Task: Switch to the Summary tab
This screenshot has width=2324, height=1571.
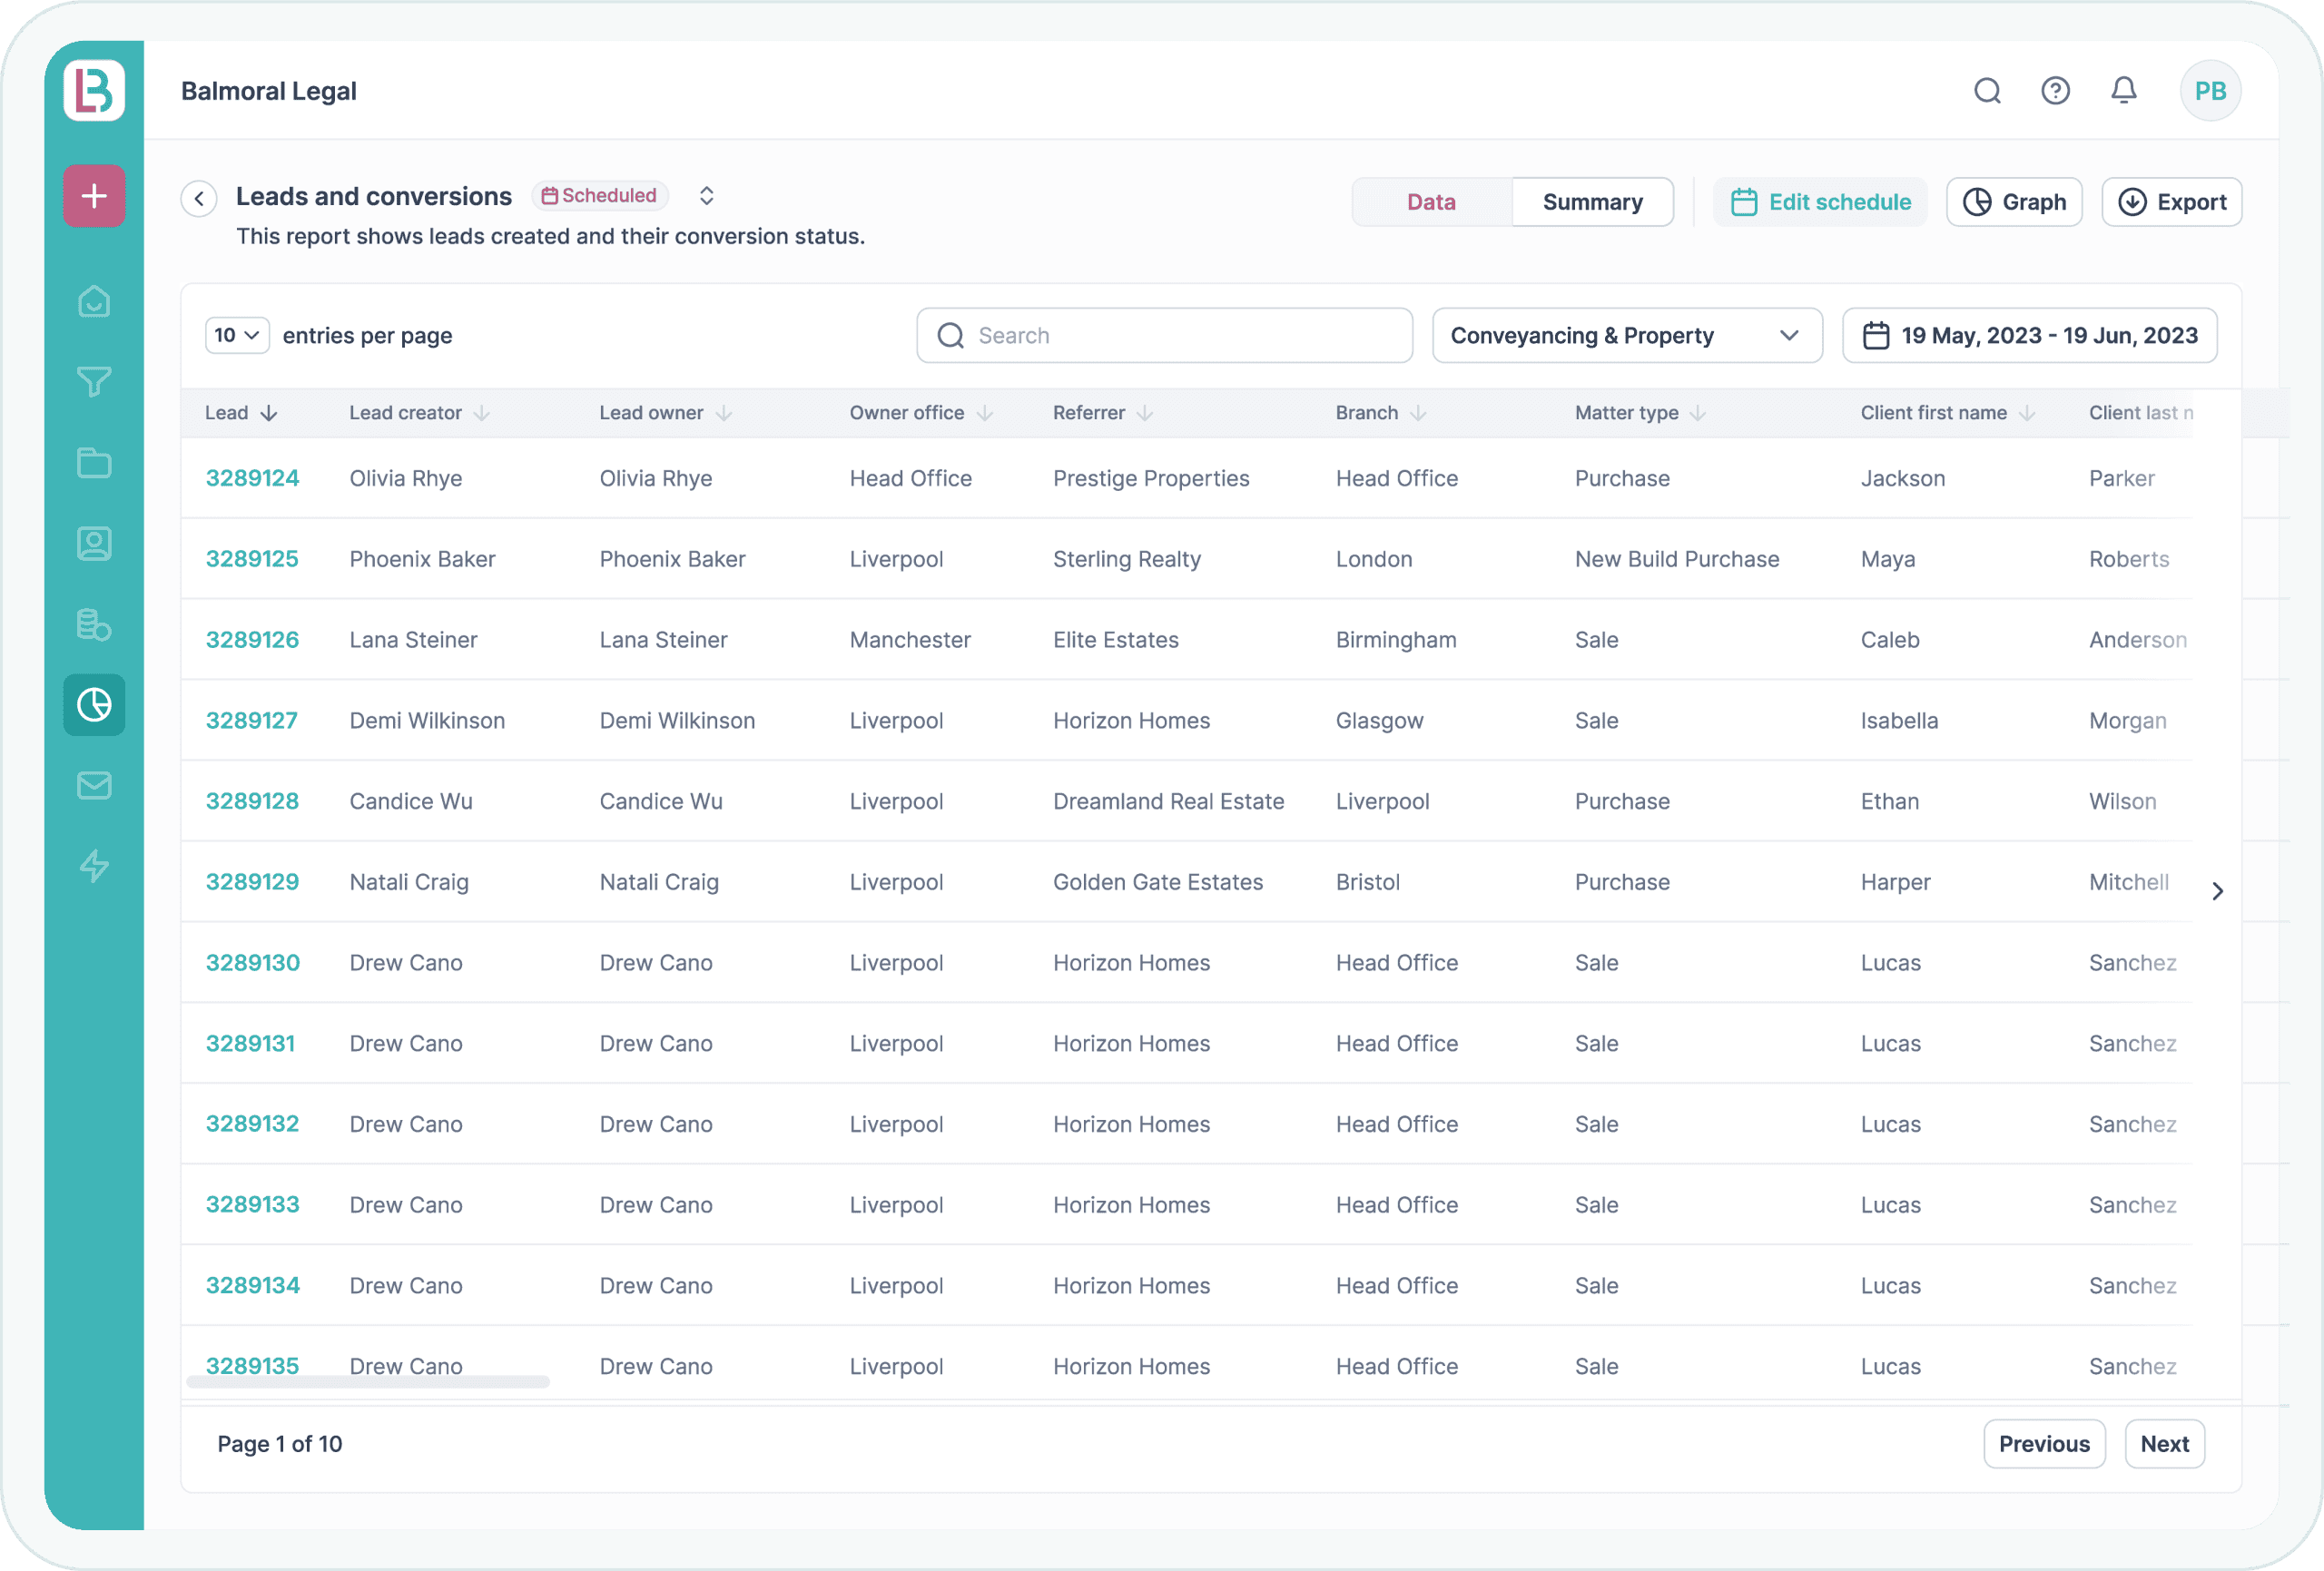Action: [1592, 201]
